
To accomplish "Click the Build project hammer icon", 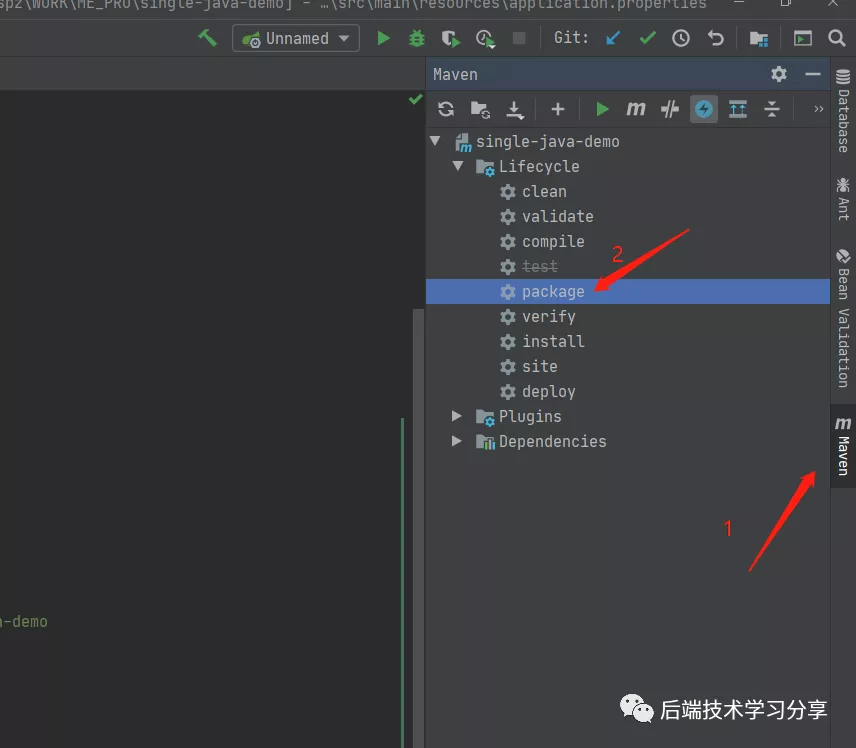I will [207, 38].
